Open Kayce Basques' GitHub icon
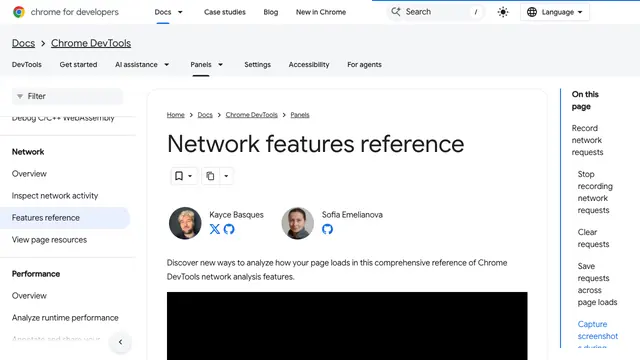 [229, 229]
